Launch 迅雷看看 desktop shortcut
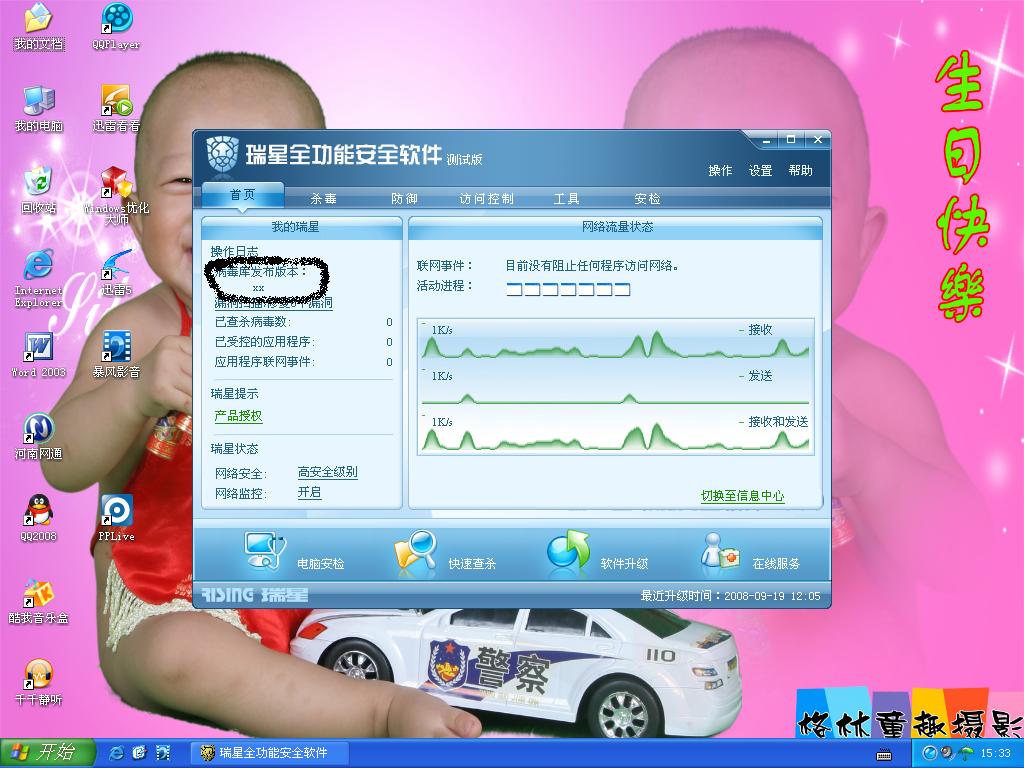The width and height of the screenshot is (1024, 768). [116, 108]
